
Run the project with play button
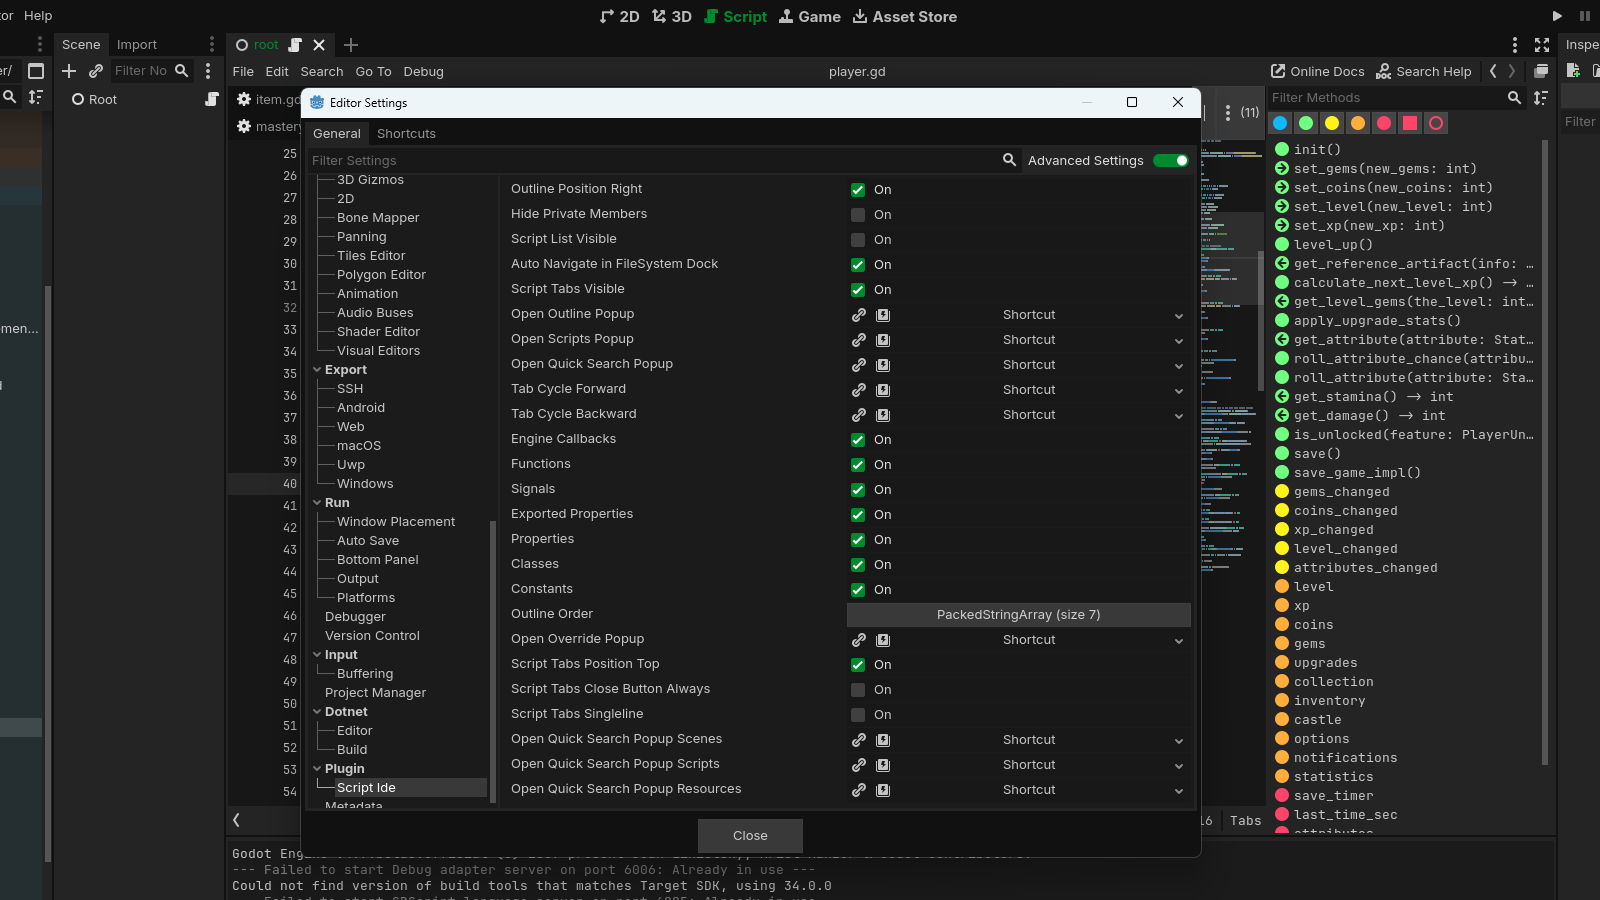[1557, 16]
